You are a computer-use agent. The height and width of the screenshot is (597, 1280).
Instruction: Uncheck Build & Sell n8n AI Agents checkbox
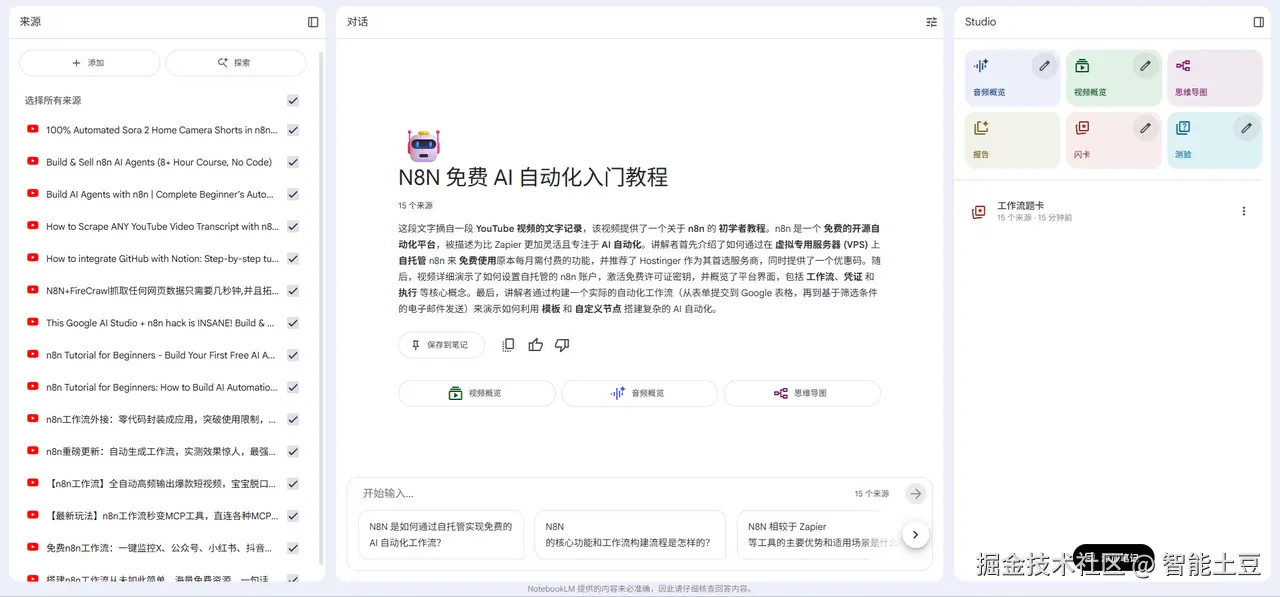(x=293, y=162)
